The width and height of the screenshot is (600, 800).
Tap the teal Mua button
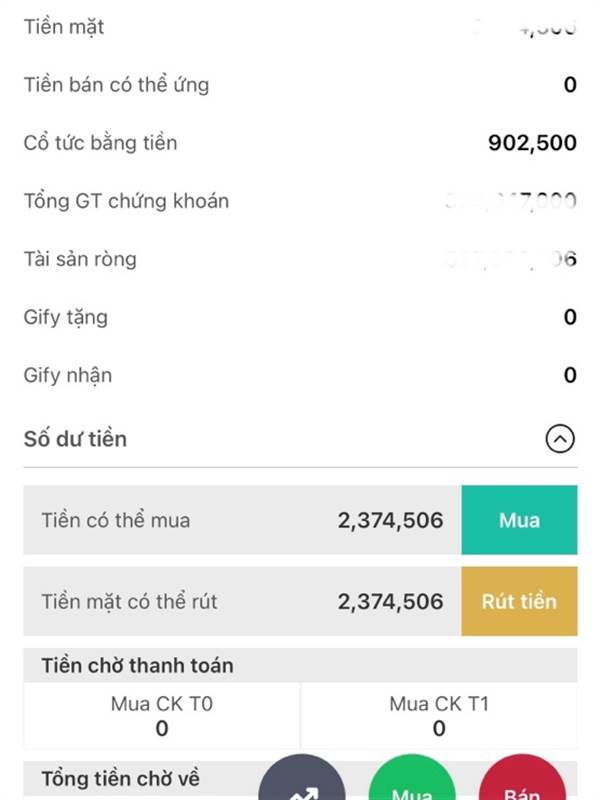(x=519, y=520)
